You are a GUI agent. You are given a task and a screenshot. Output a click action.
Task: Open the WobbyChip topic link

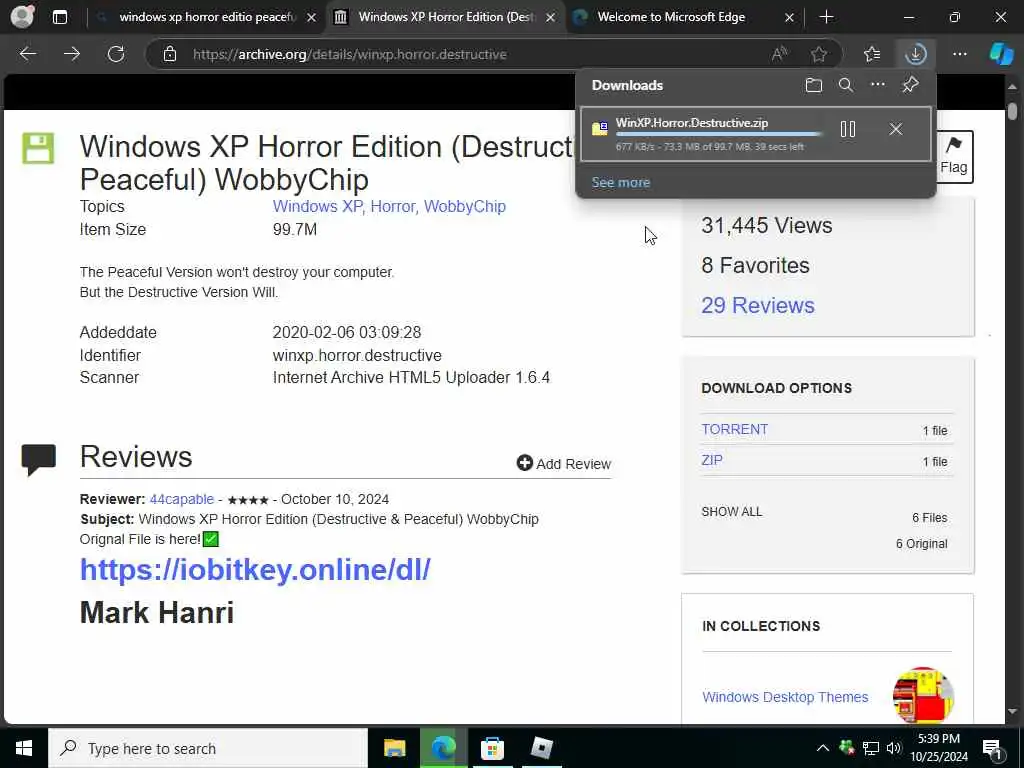(465, 206)
